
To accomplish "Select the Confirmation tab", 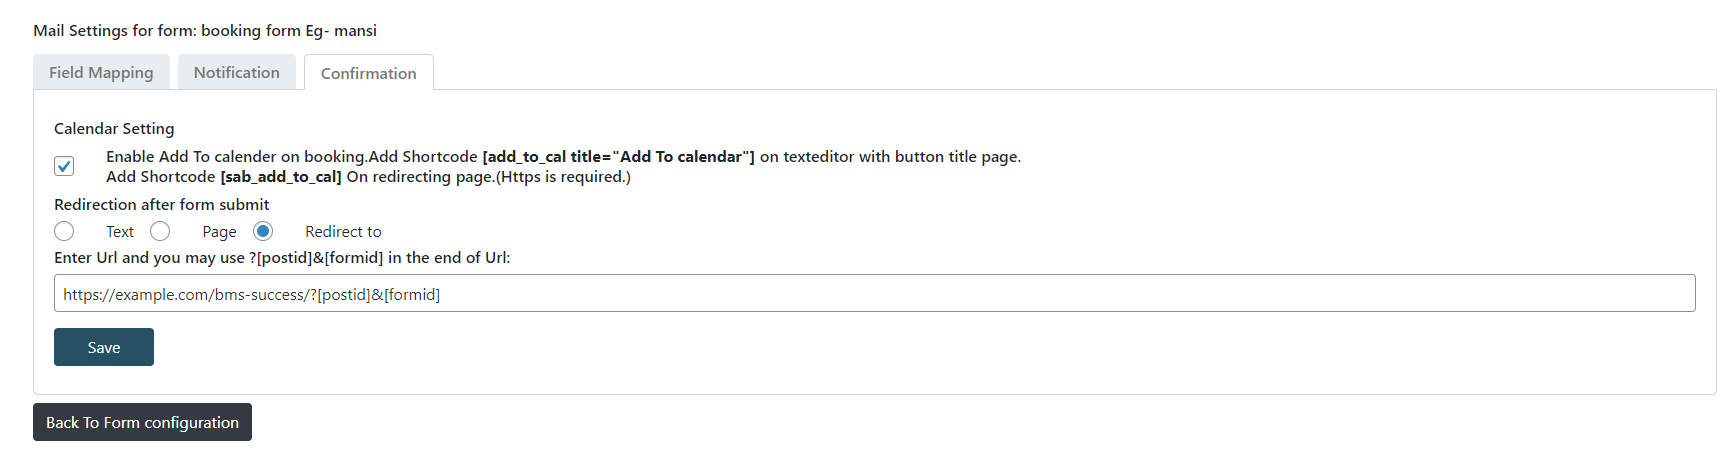I will (x=368, y=73).
